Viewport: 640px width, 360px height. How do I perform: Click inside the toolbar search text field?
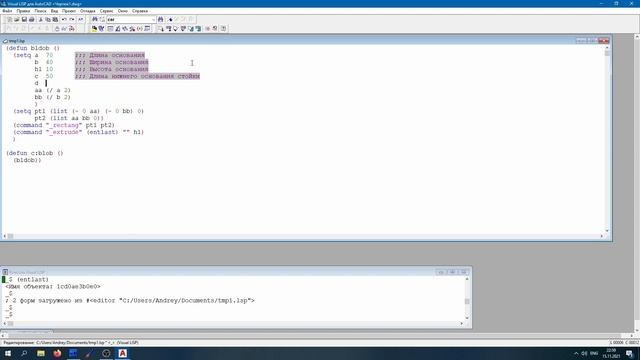point(129,20)
